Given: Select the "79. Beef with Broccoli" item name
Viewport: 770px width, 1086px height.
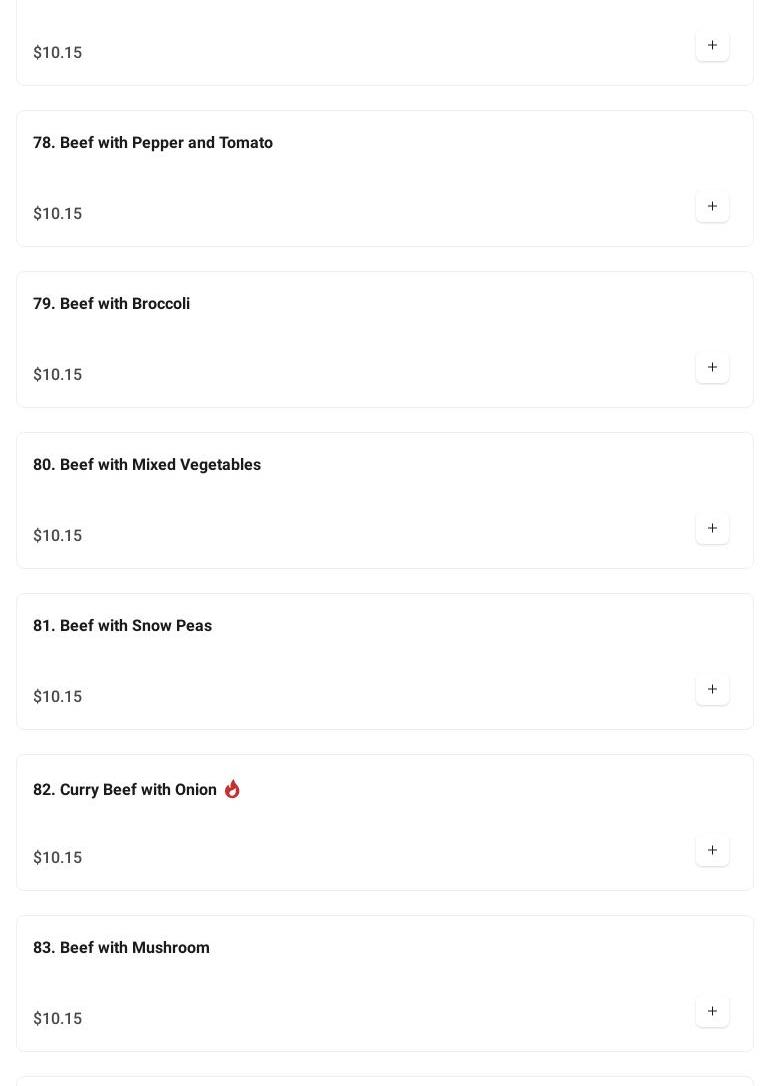Looking at the screenshot, I should tap(111, 304).
